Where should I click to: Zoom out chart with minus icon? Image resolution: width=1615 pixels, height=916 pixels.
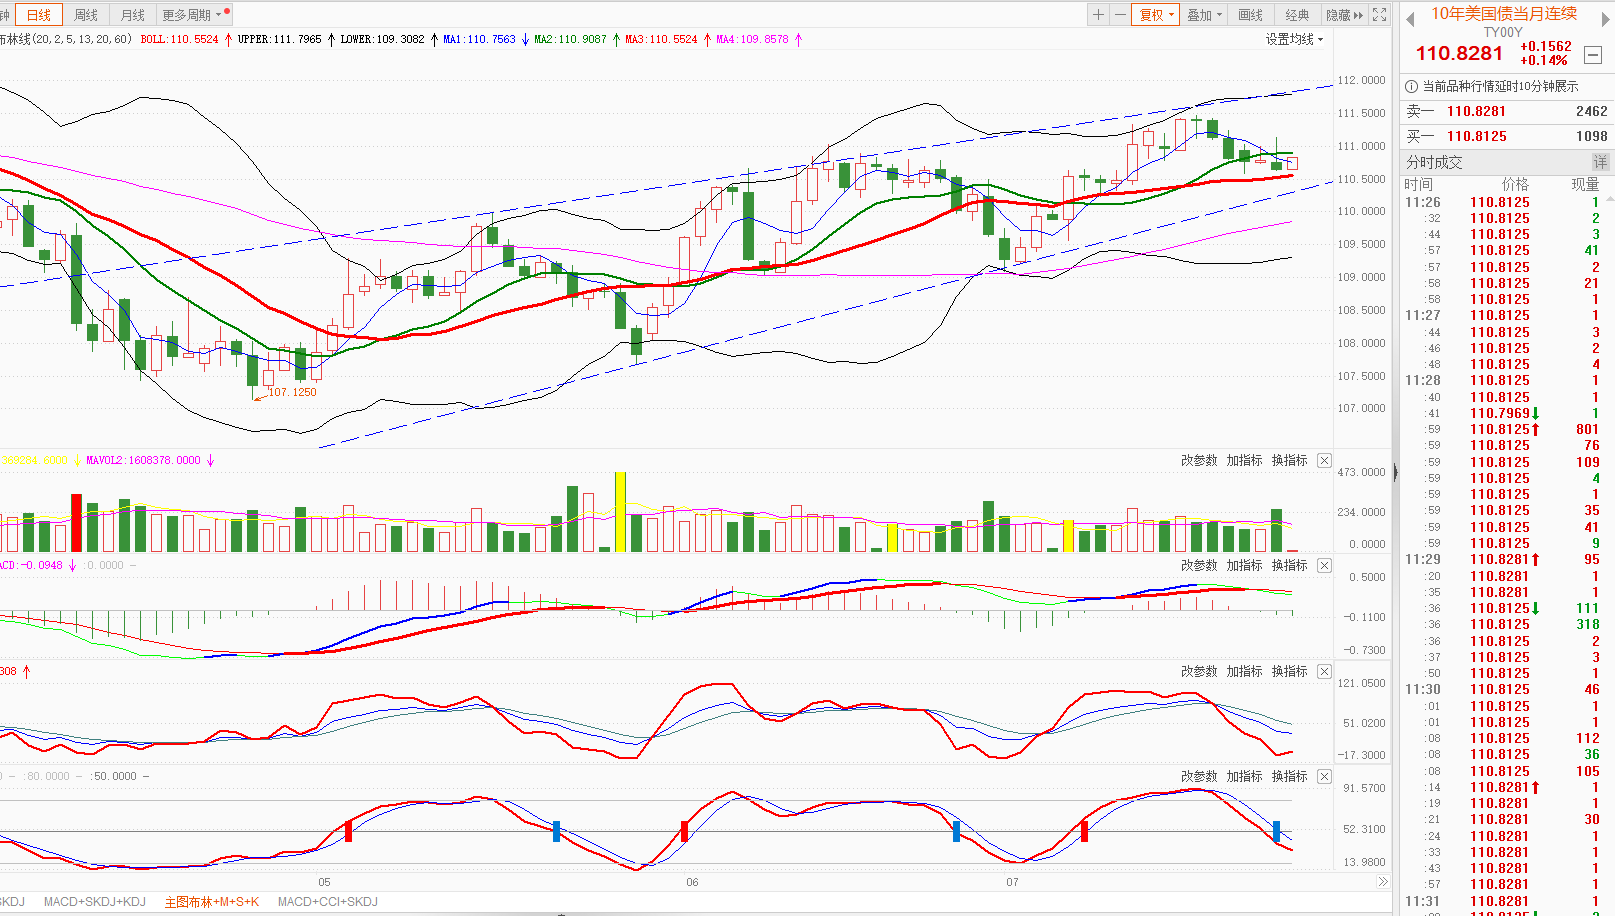[1120, 15]
